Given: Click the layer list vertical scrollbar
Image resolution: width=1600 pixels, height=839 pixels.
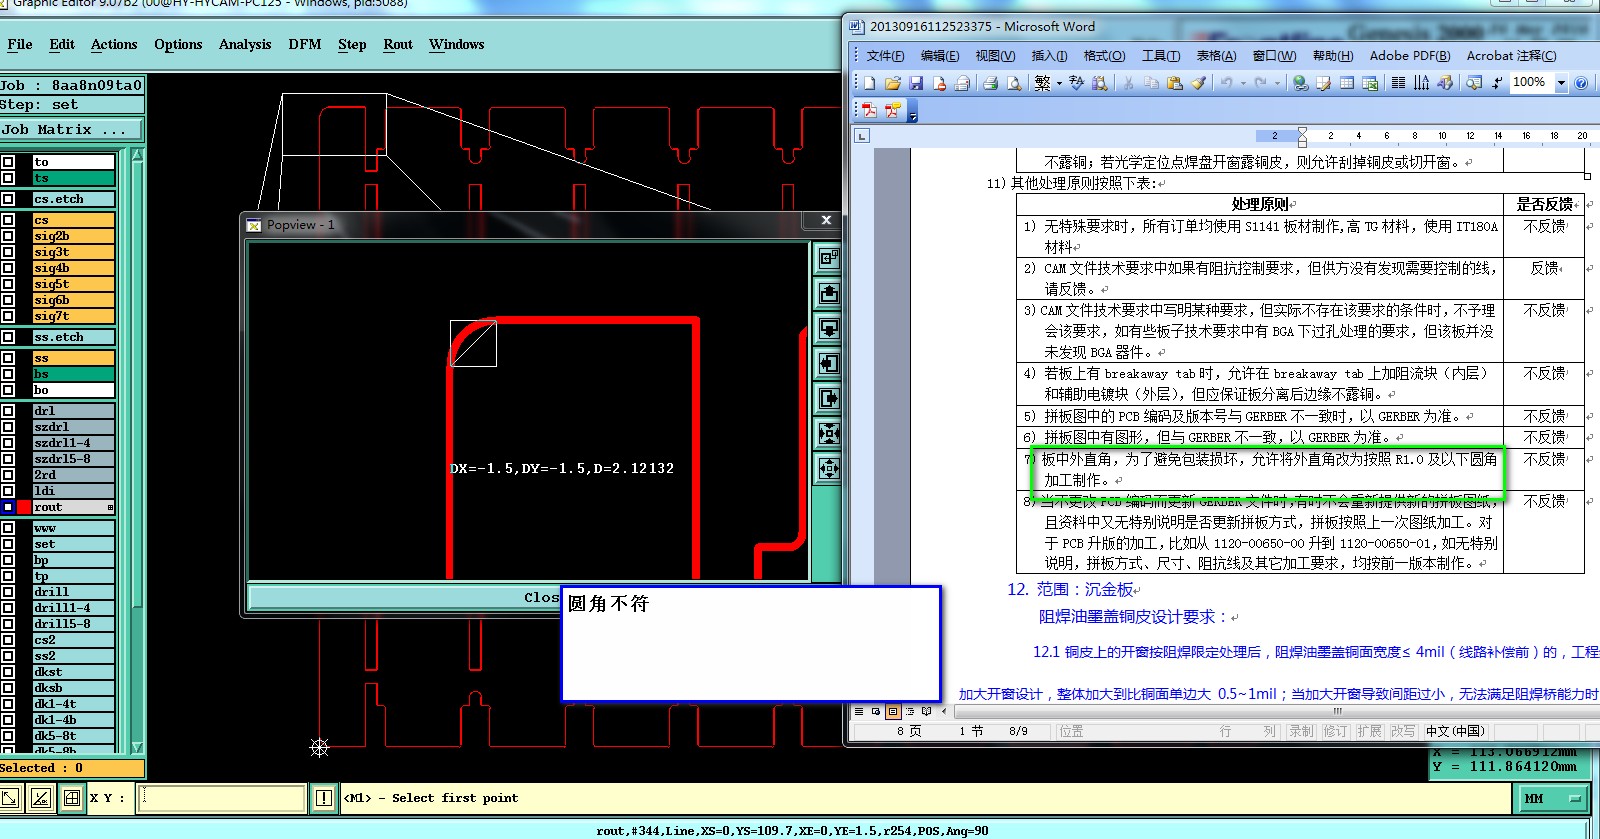Looking at the screenshot, I should coord(137,450).
